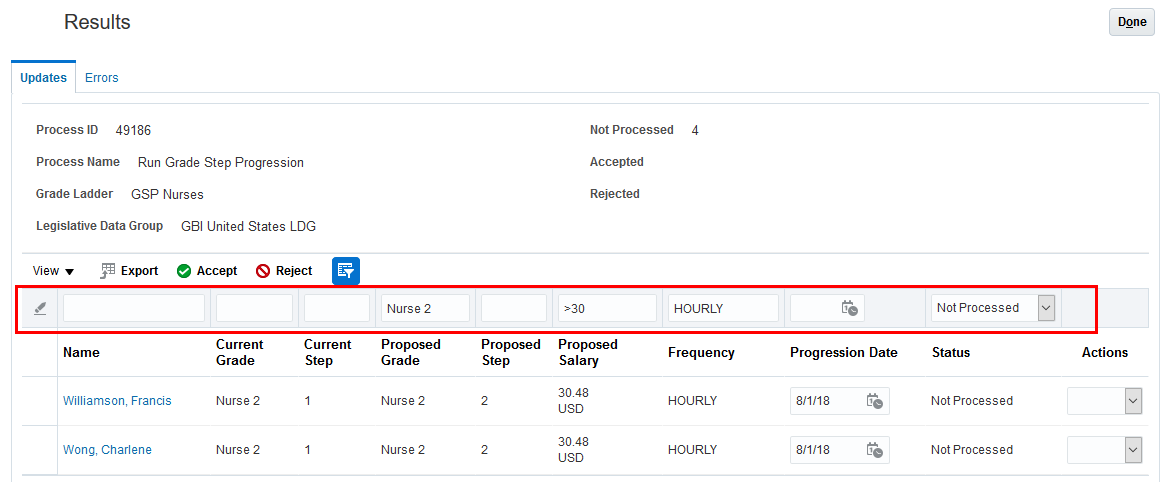Open the View menu dropdown
1166x482 pixels.
tap(54, 271)
